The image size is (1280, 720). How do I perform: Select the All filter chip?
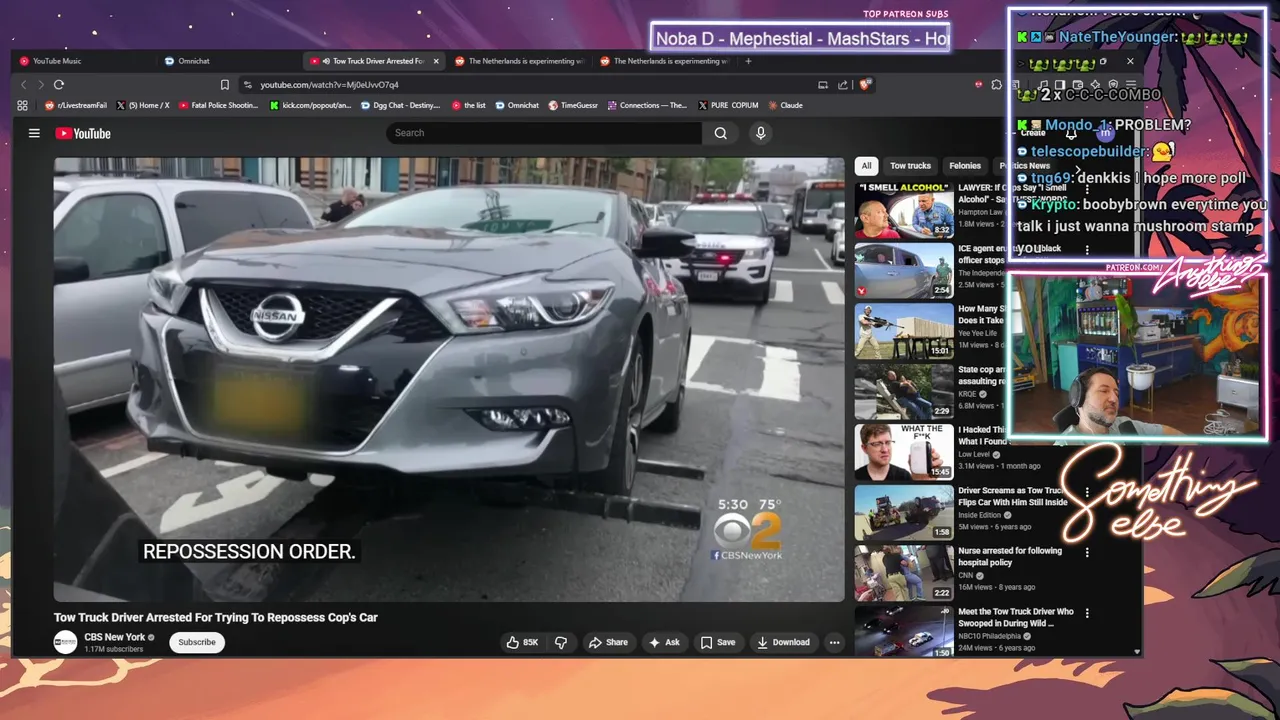(867, 166)
